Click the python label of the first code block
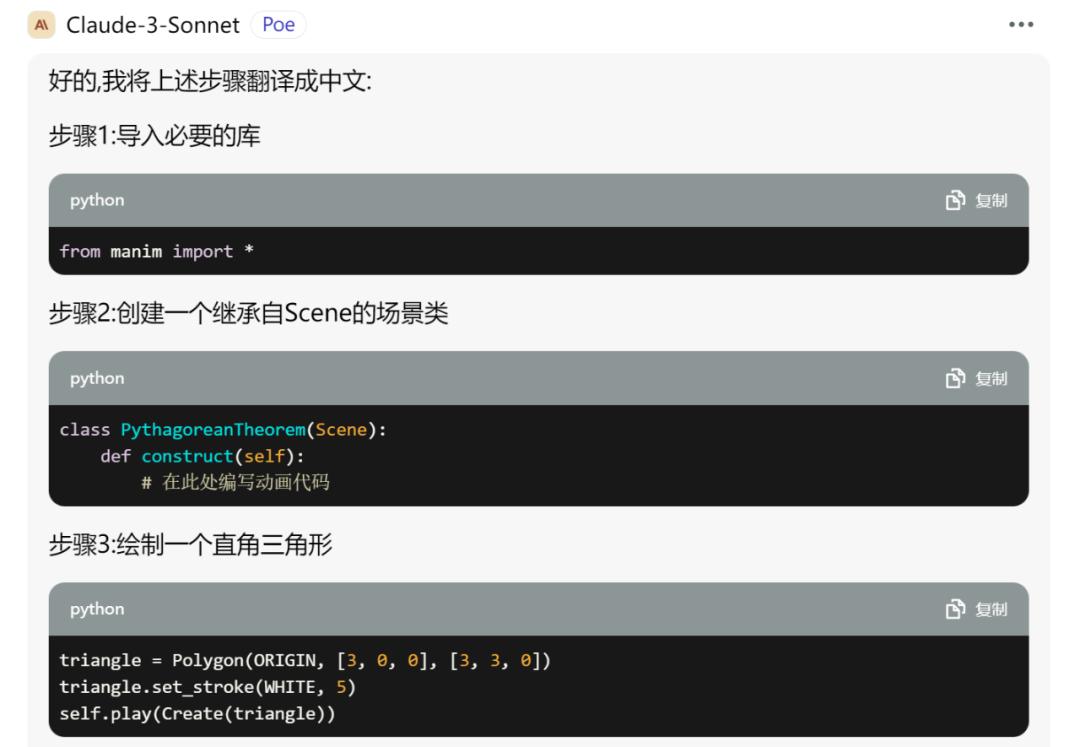 coord(97,200)
